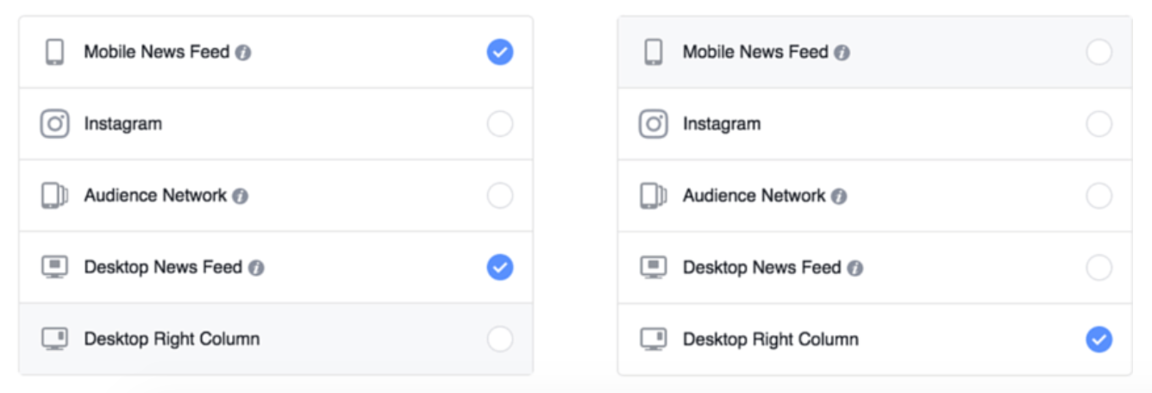Enable Instagram placement in the left panel

pyautogui.click(x=500, y=124)
